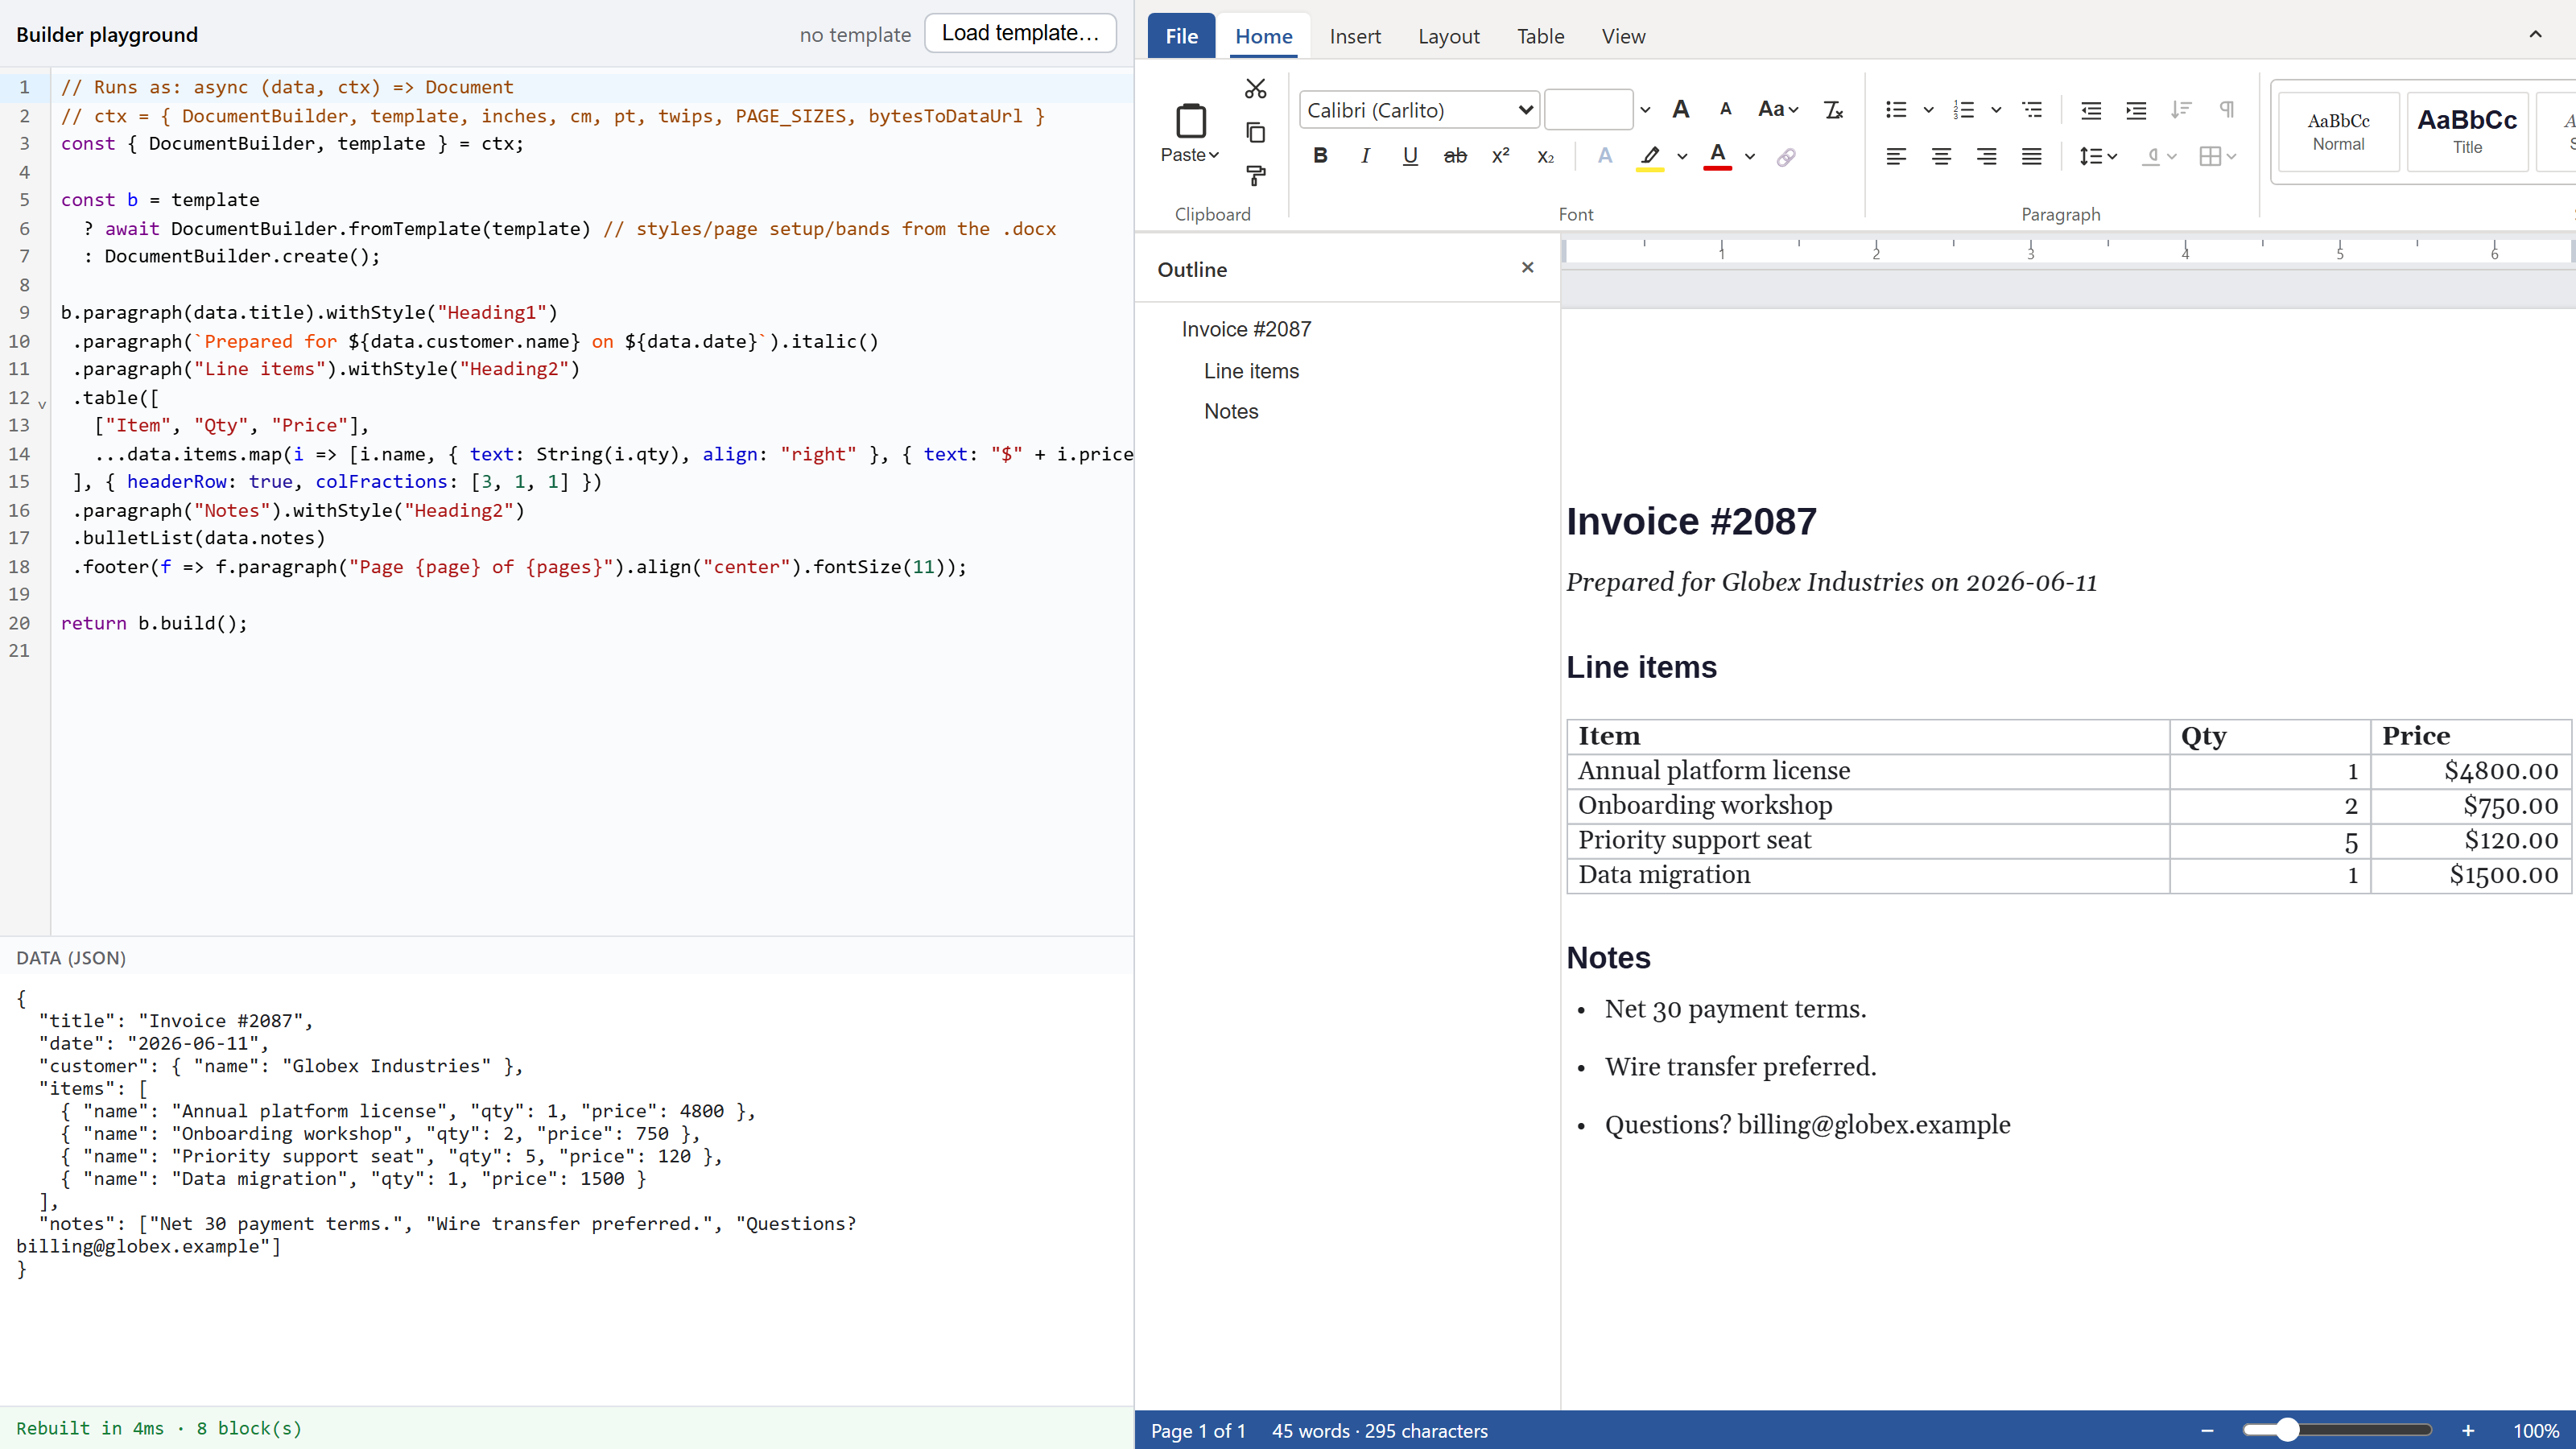Select the Title style thumbnail
The width and height of the screenshot is (2576, 1449).
tap(2467, 131)
